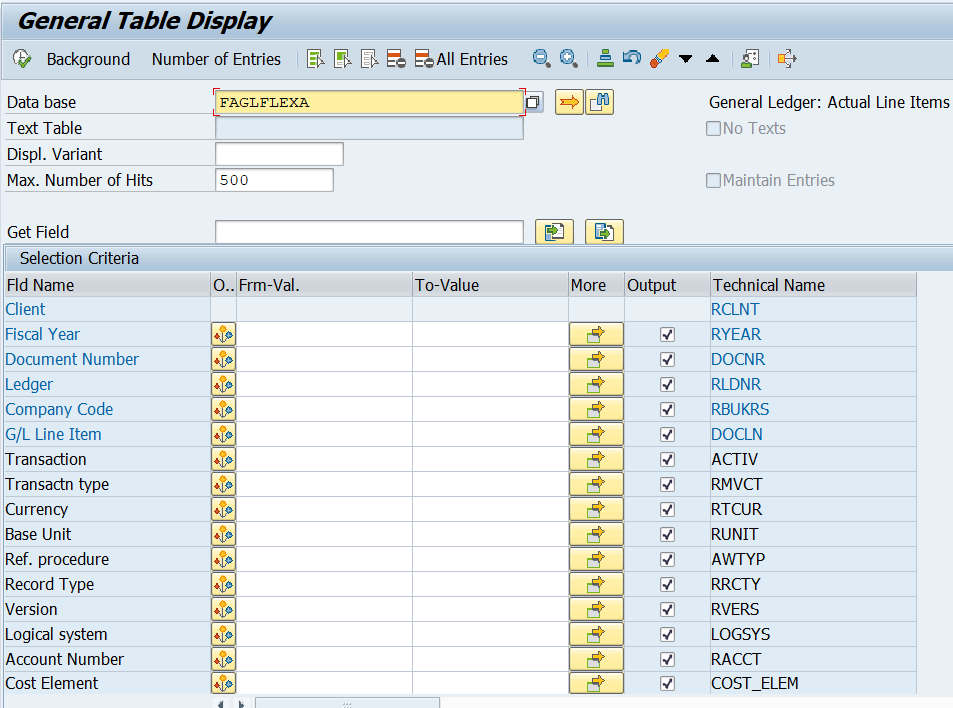The image size is (953, 708).
Task: Click the zoom in magnifier icon
Action: [x=568, y=58]
